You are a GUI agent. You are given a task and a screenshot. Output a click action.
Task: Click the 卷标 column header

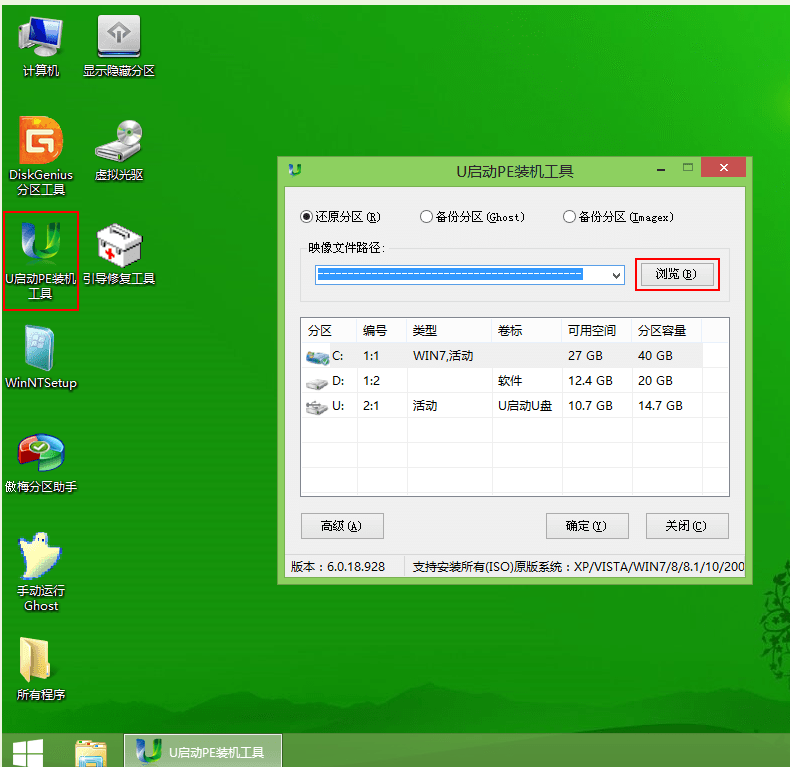tap(526, 331)
